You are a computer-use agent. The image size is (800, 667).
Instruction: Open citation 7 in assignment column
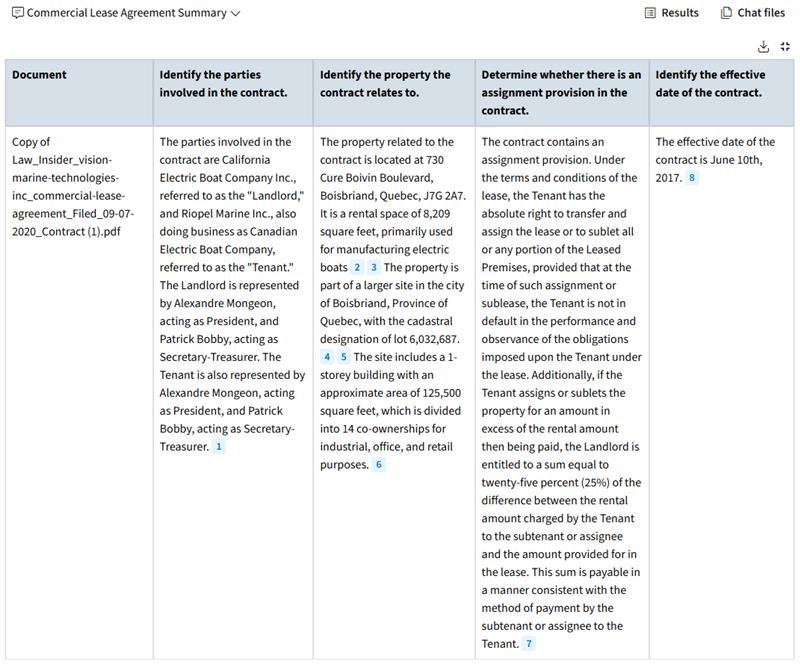529,644
